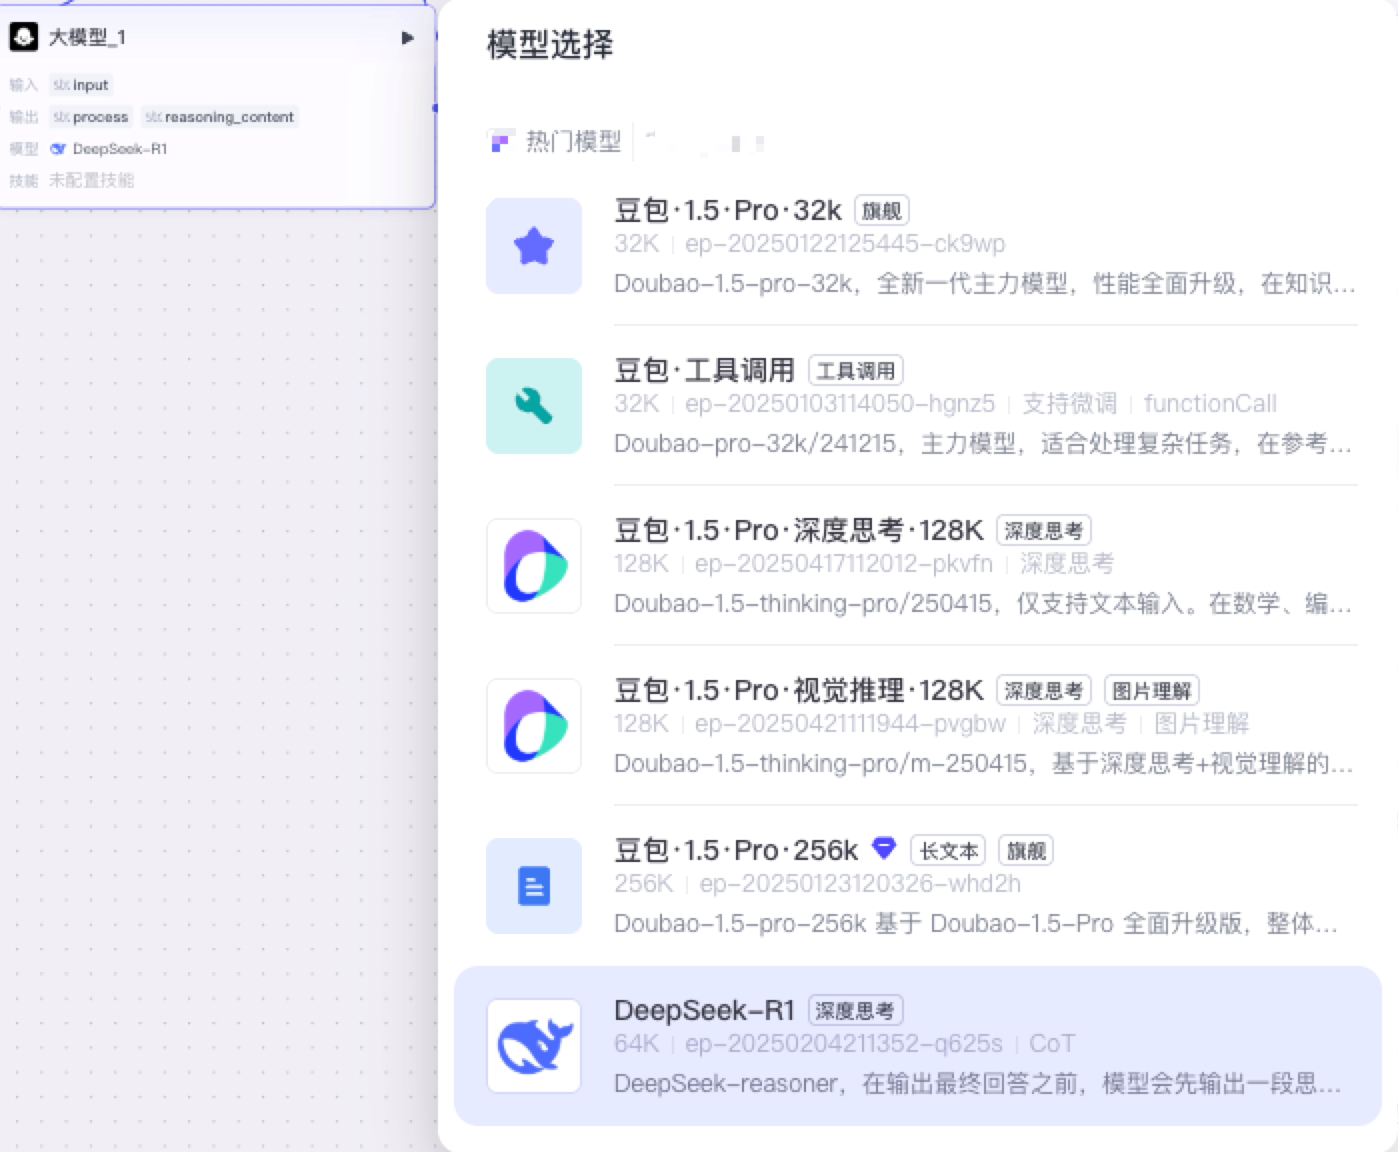Screen dimensions: 1398x1152
Task: Switch to the 热门模型 tab
Action: coord(573,142)
